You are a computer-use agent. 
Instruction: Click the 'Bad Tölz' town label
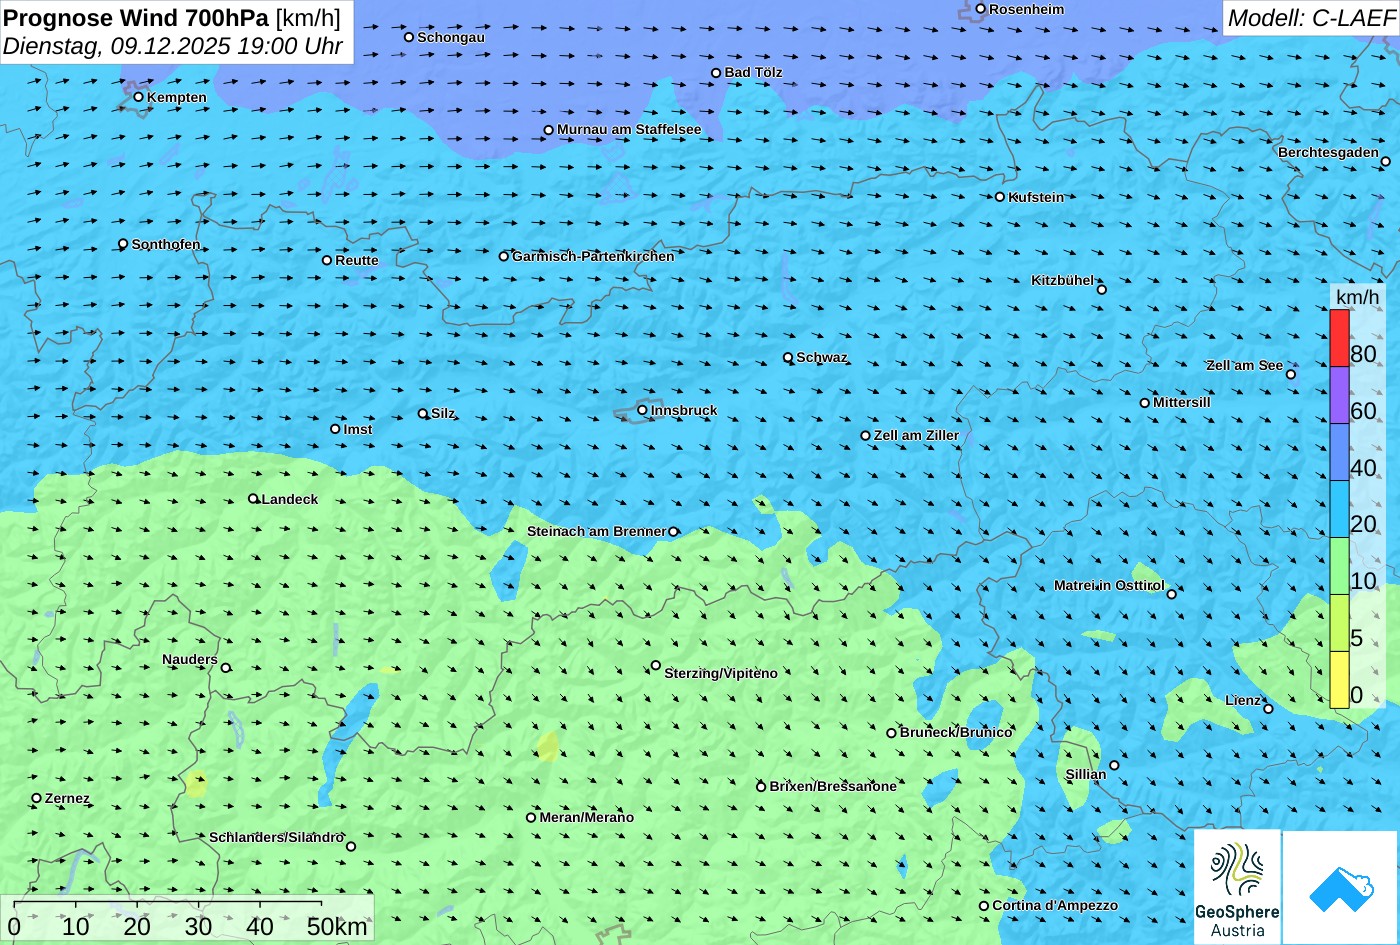point(754,73)
